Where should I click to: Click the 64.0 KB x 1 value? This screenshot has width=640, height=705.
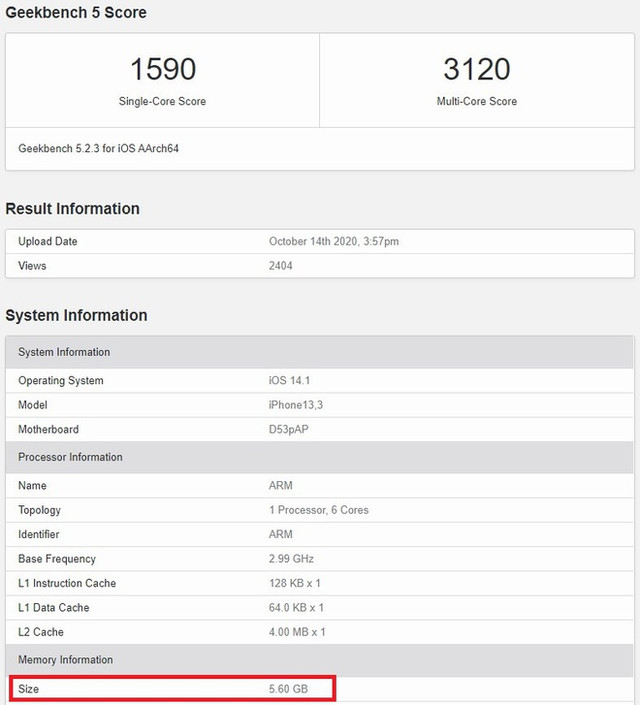[296, 608]
